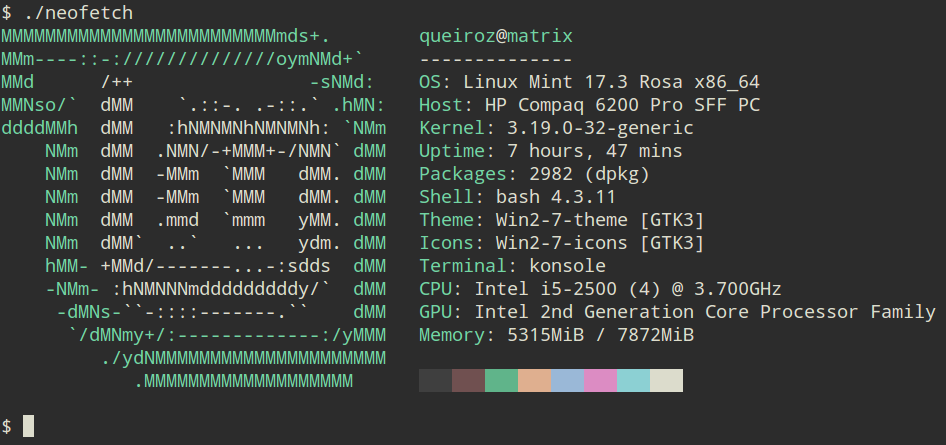Click the brownish-red color block
The height and width of the screenshot is (445, 946).
pos(469,380)
